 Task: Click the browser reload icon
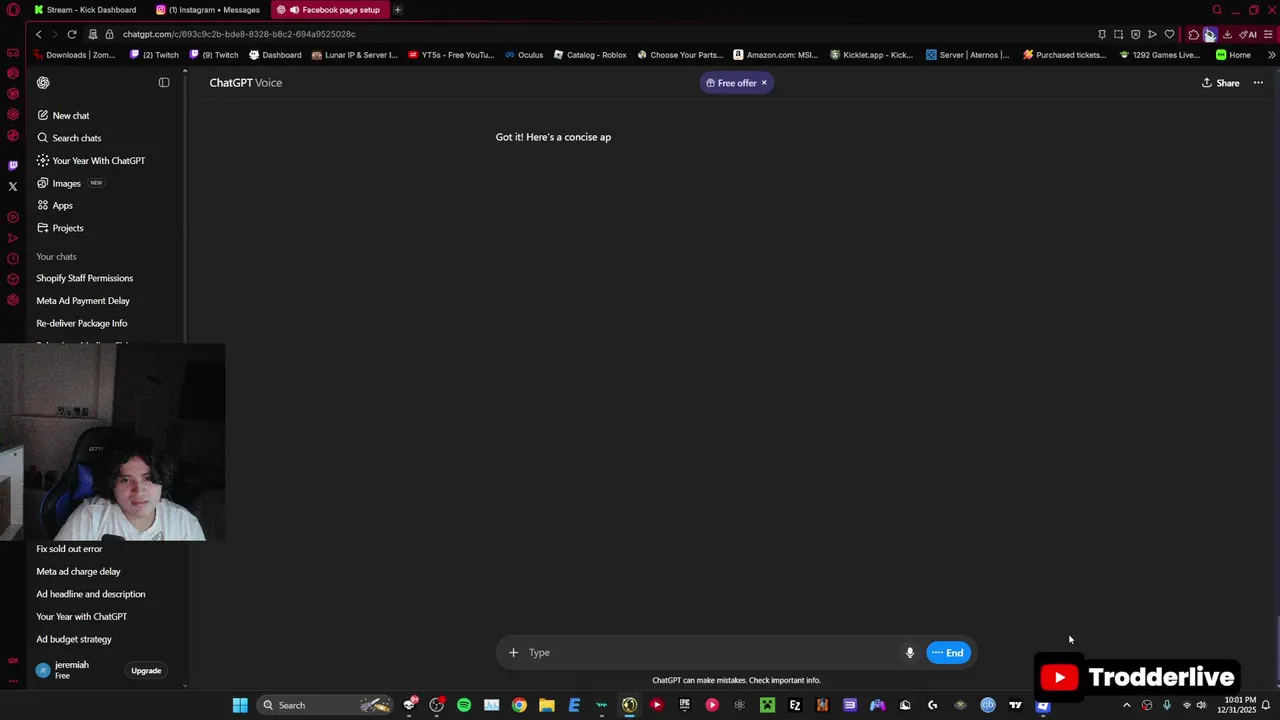(72, 34)
